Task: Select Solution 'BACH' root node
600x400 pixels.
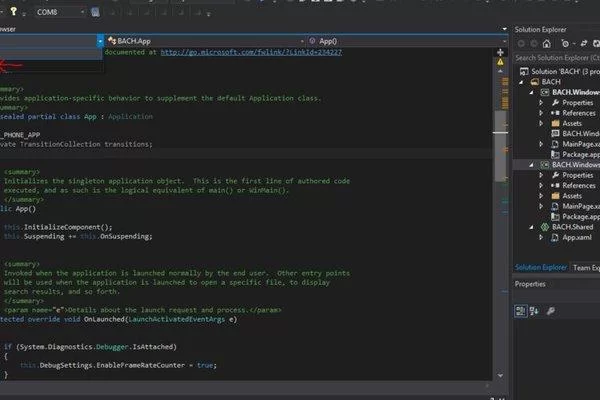Action: [565, 72]
